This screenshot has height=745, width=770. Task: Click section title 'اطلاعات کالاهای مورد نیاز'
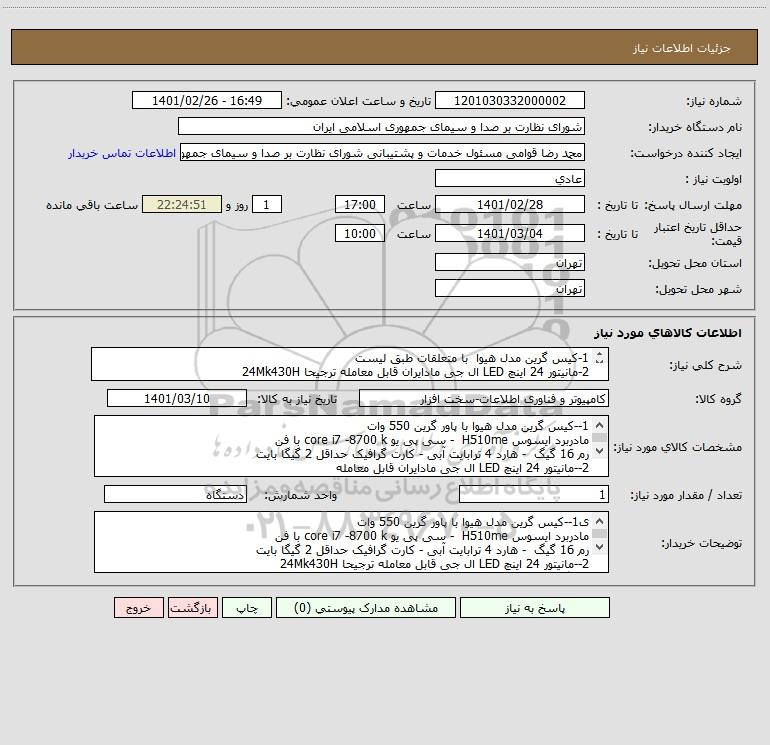pyautogui.click(x=668, y=333)
